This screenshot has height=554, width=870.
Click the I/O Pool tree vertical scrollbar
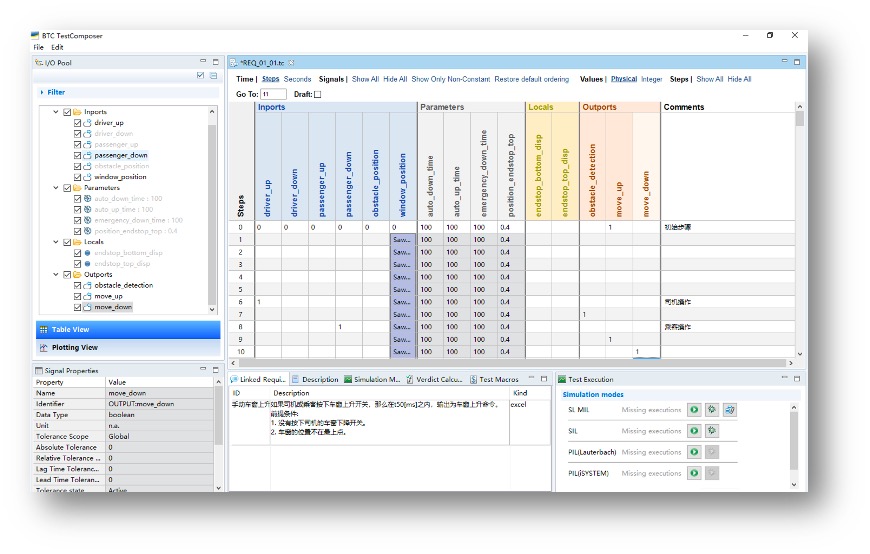pos(211,214)
